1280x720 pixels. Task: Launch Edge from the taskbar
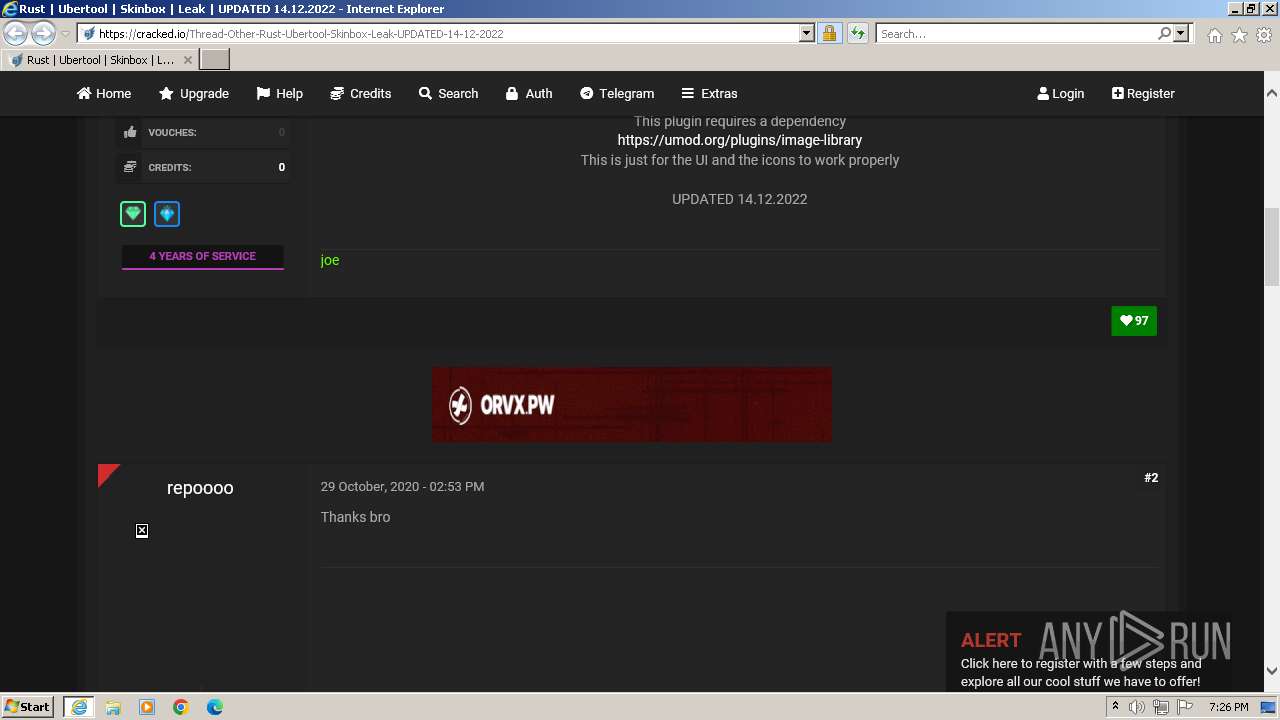tap(215, 707)
